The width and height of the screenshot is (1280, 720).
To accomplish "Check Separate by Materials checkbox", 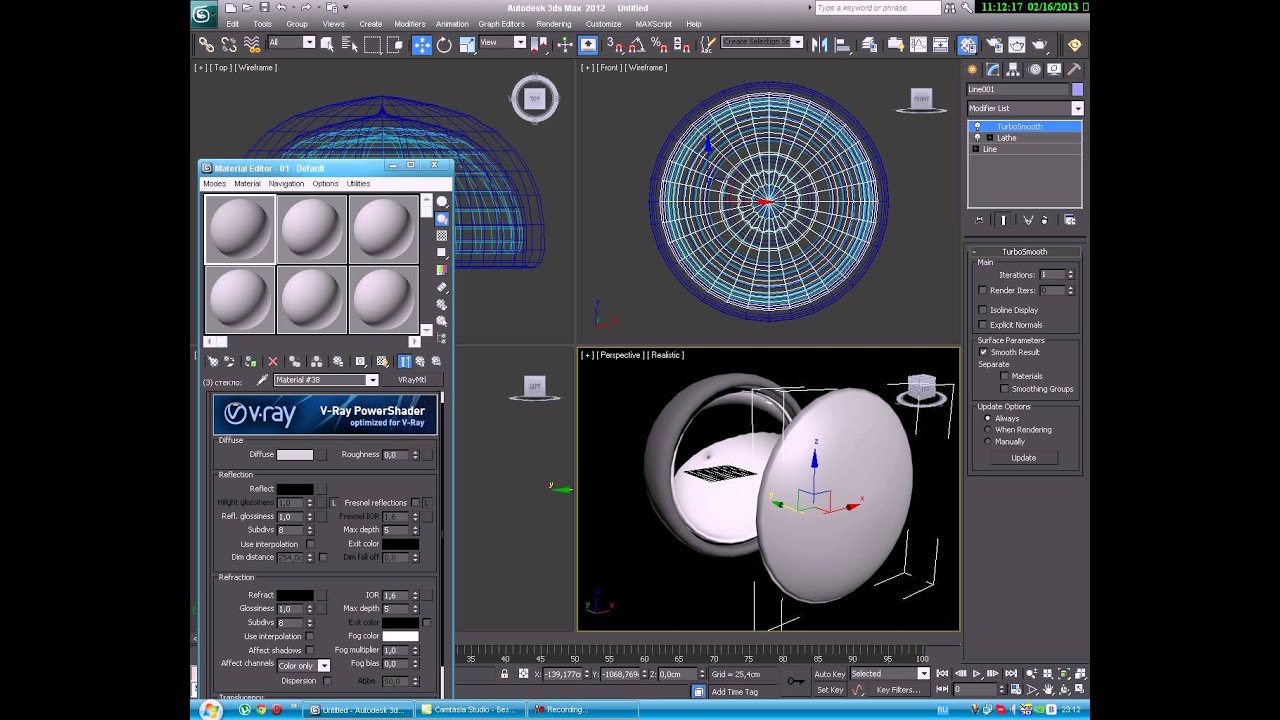I will pyautogui.click(x=1004, y=376).
